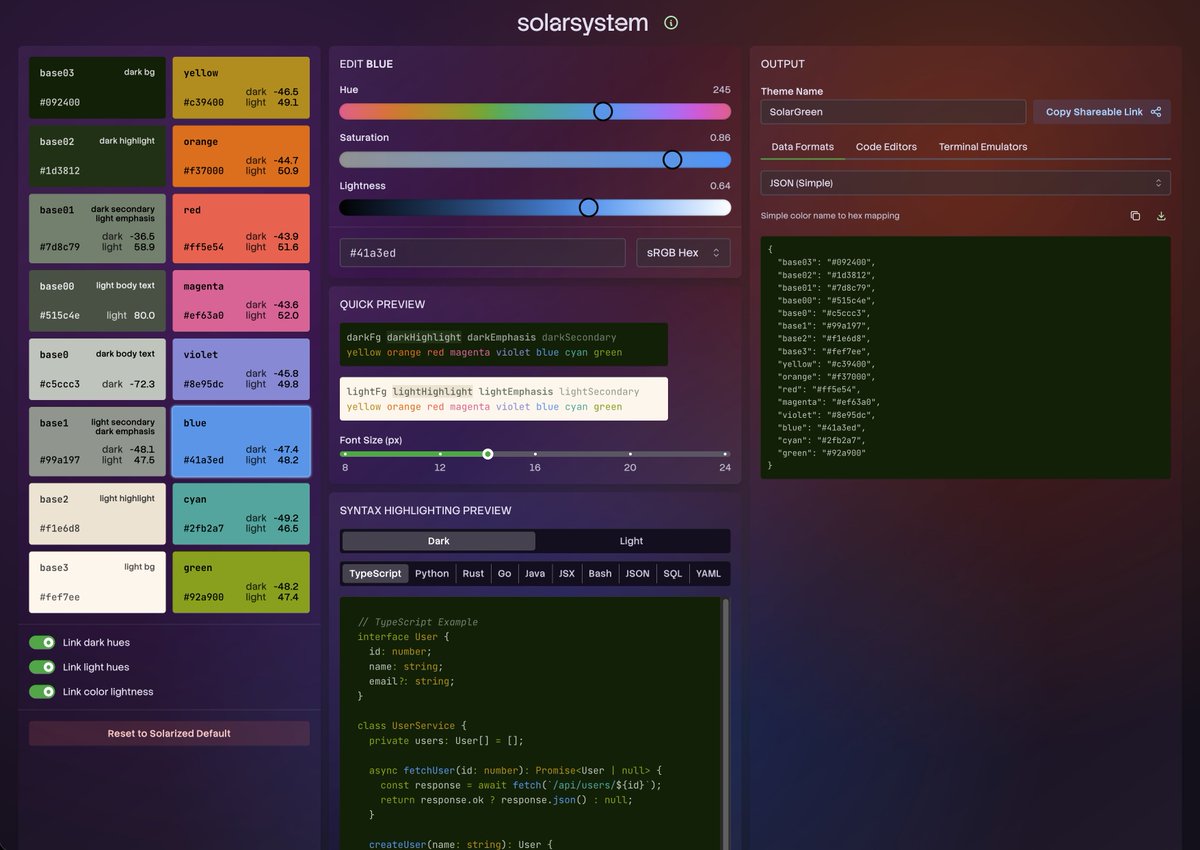The image size is (1200, 850).
Task: Adjust the Lightness slider handle
Action: [588, 207]
